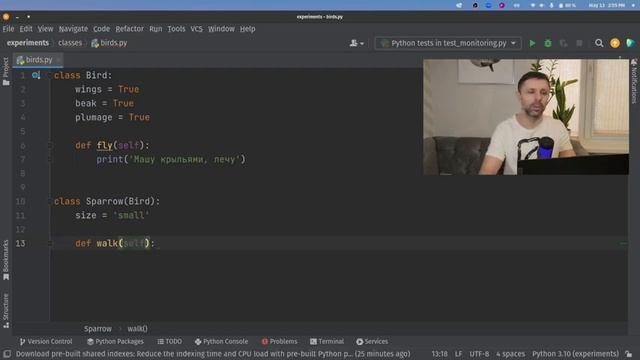Click the word Bird in class Bird declaration
Screen dimensions: 640x360
coord(96,76)
